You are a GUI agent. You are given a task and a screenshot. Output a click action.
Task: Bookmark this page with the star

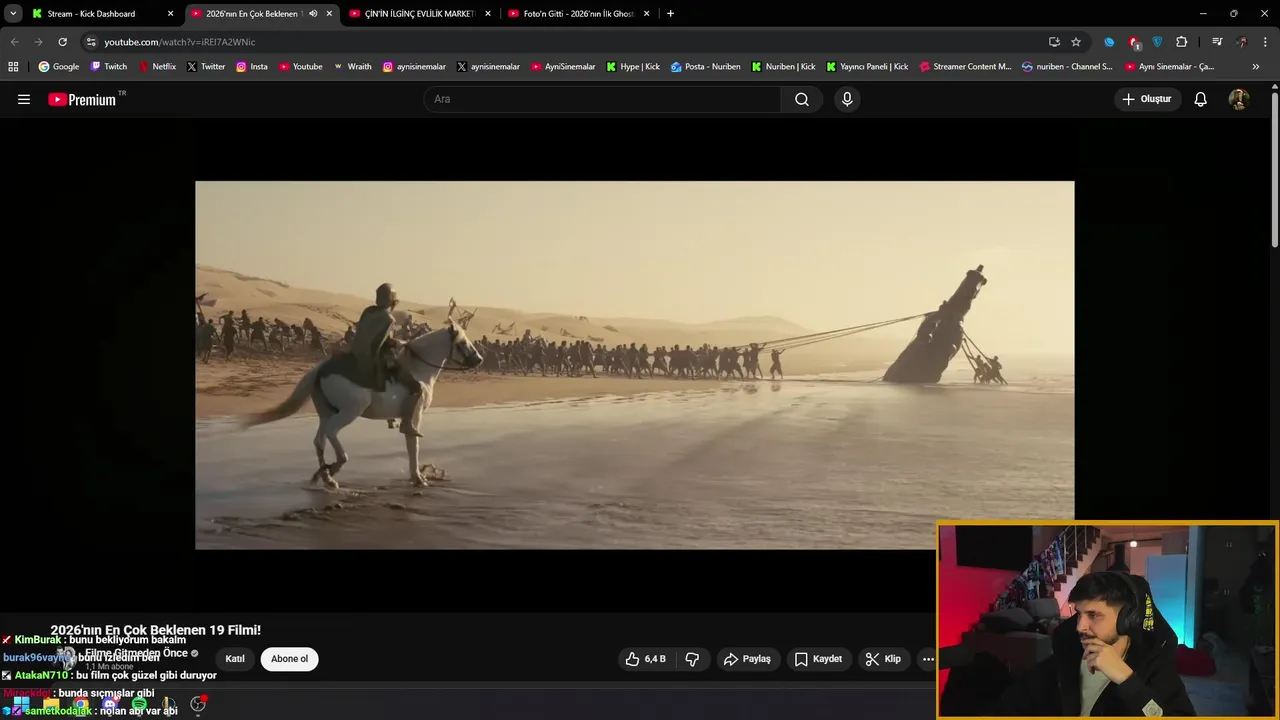[x=1076, y=42]
